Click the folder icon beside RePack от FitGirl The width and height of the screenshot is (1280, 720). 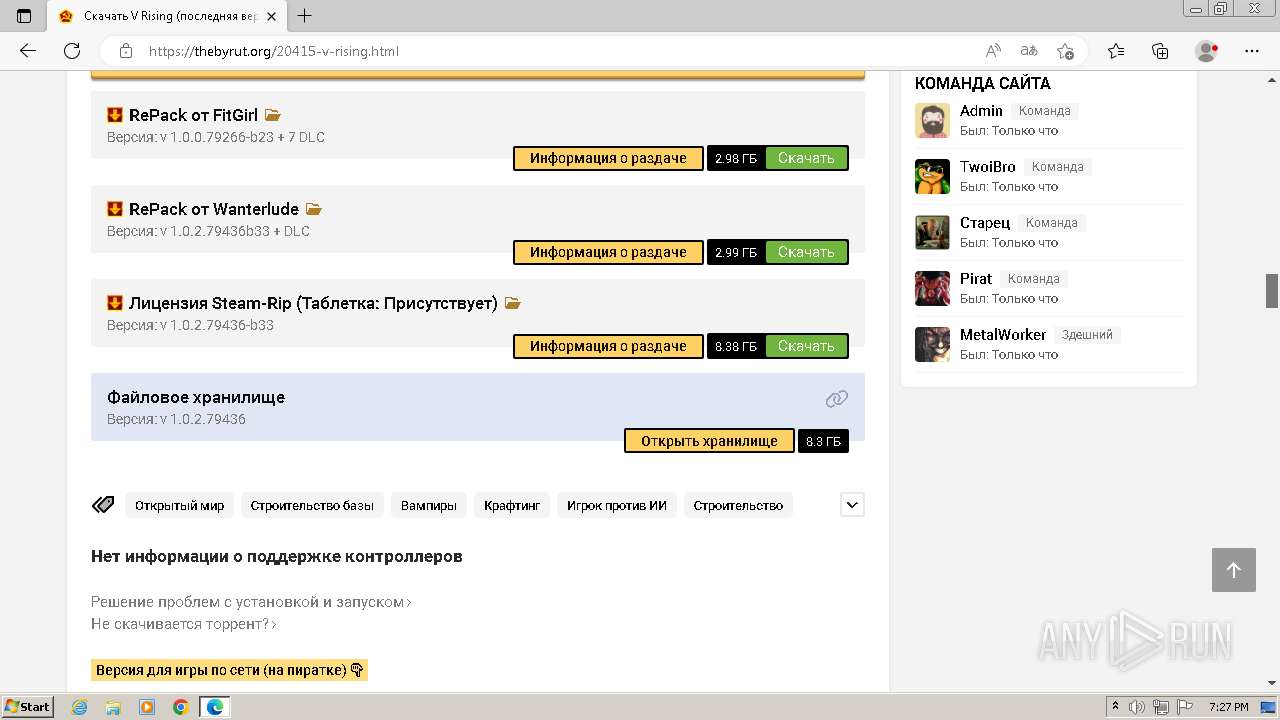pos(273,115)
